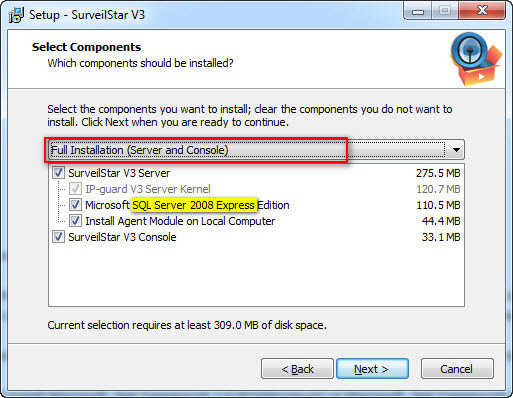Click the setup installer icon in title bar
This screenshot has height=398, width=513.
pyautogui.click(x=16, y=15)
